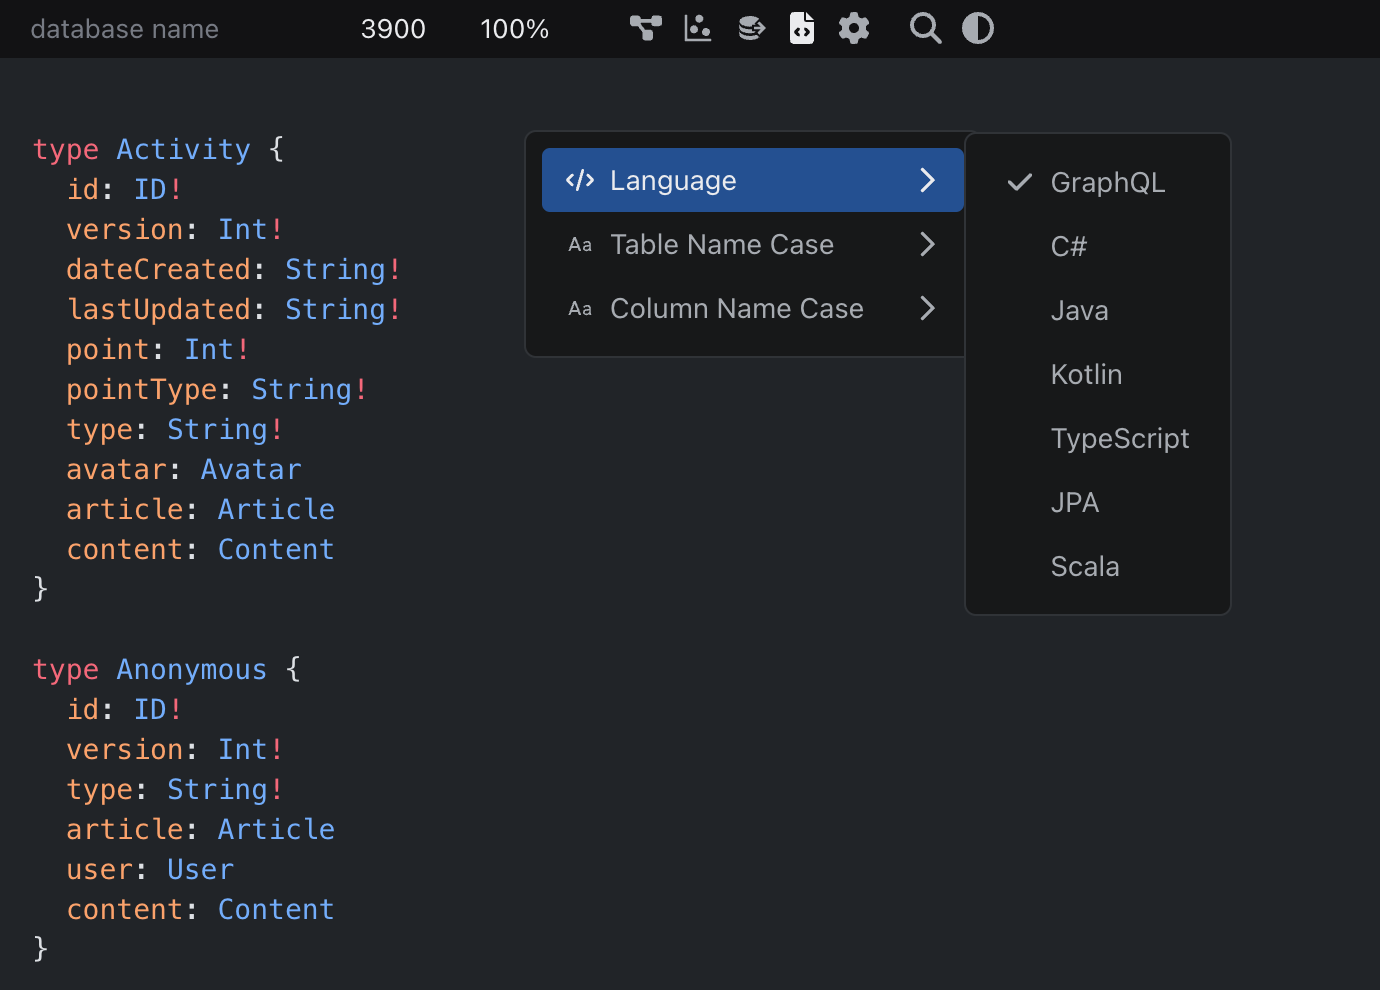Click the Aa icon beside Table Name Case

[580, 245]
